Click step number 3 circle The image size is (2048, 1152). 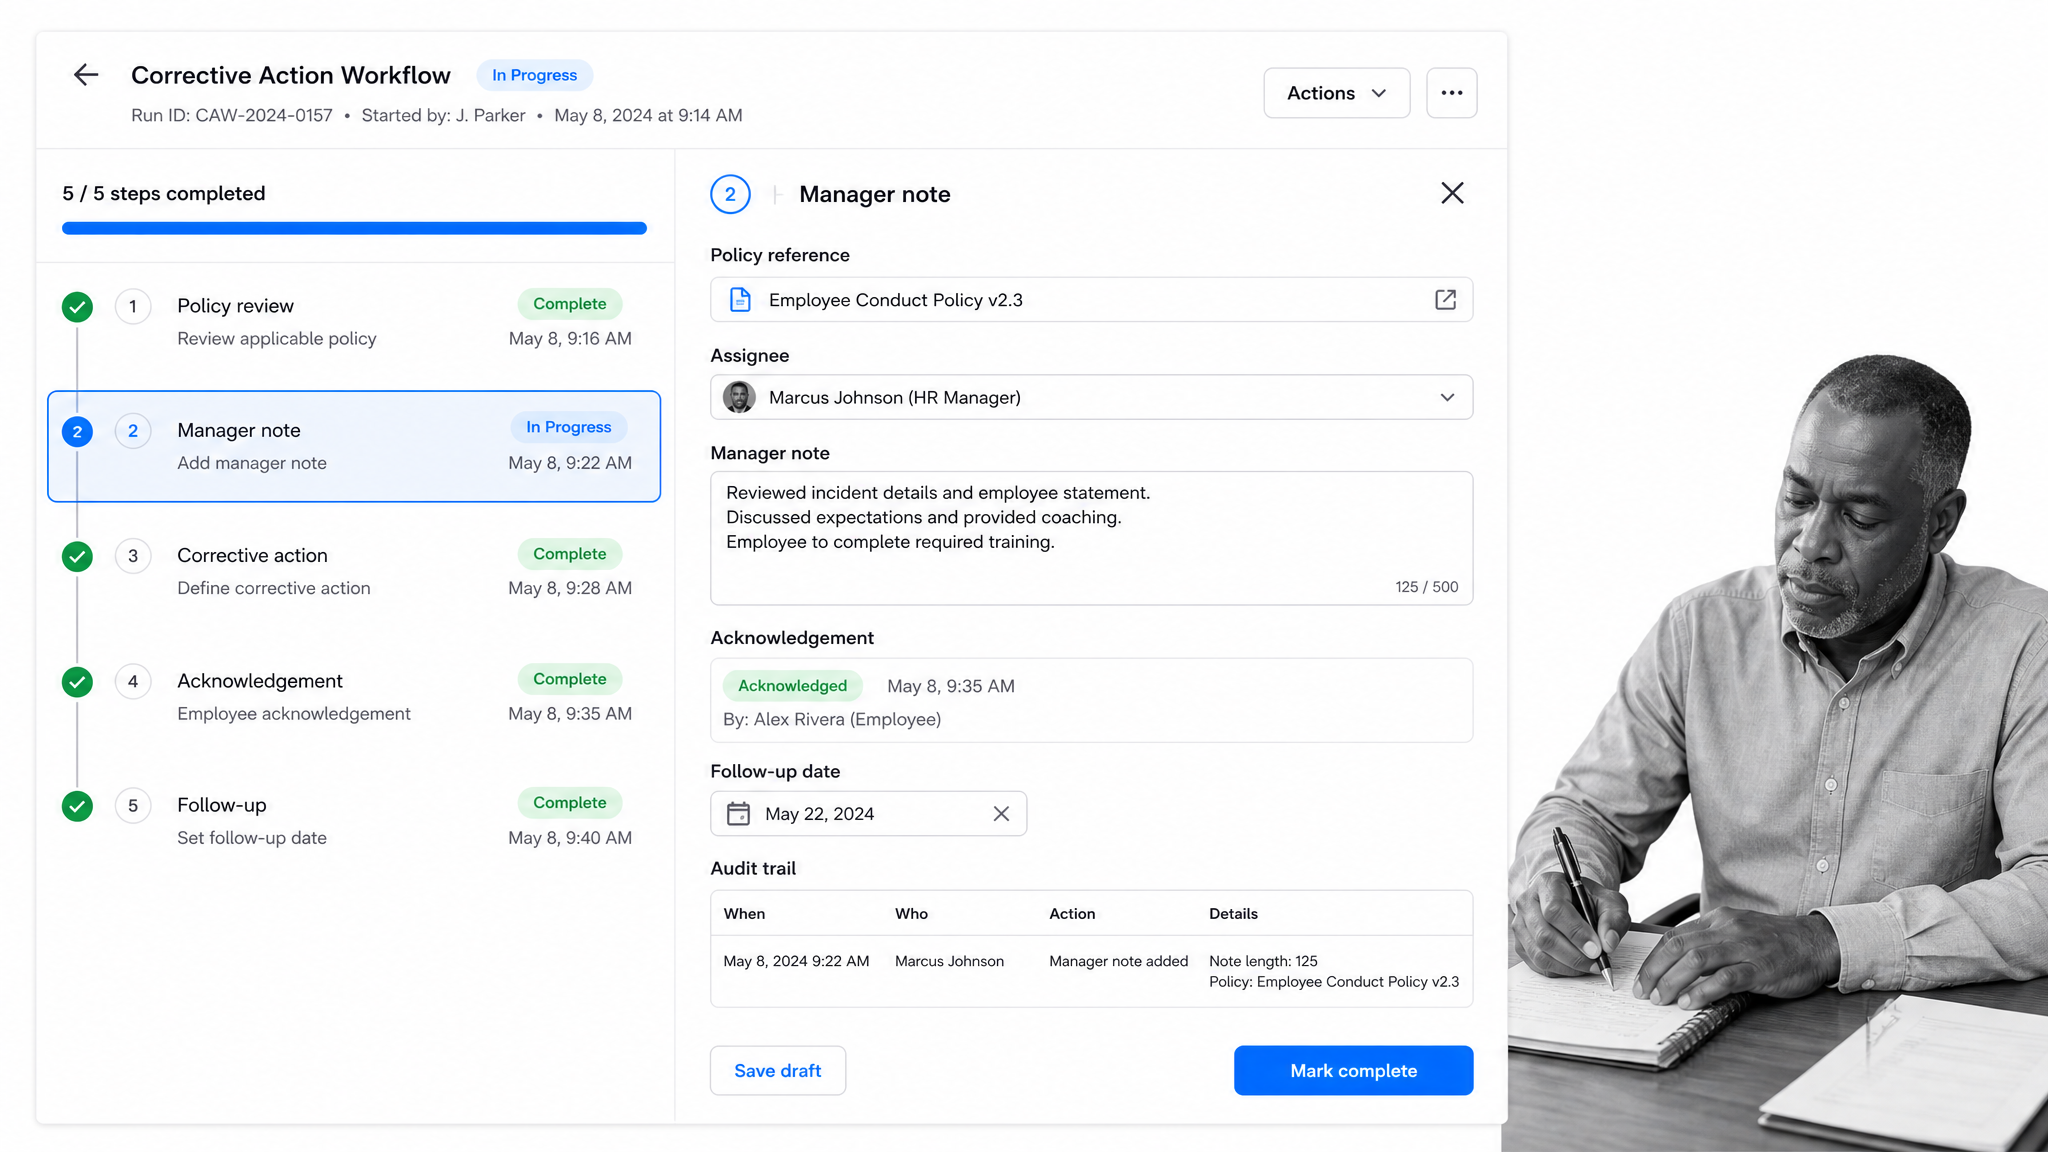coord(133,556)
